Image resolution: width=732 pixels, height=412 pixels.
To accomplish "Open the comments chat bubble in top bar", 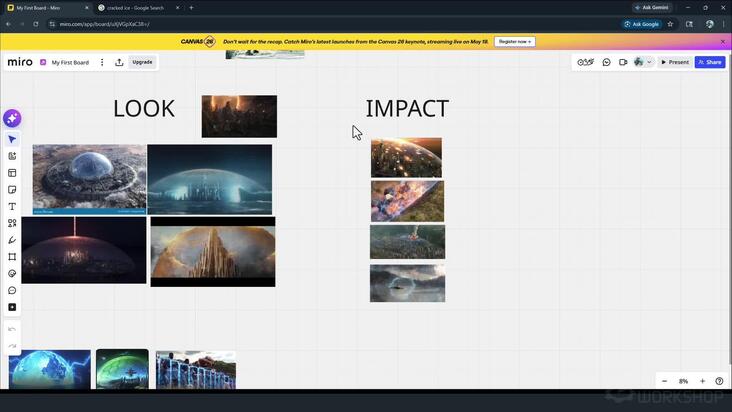I will pos(606,62).
